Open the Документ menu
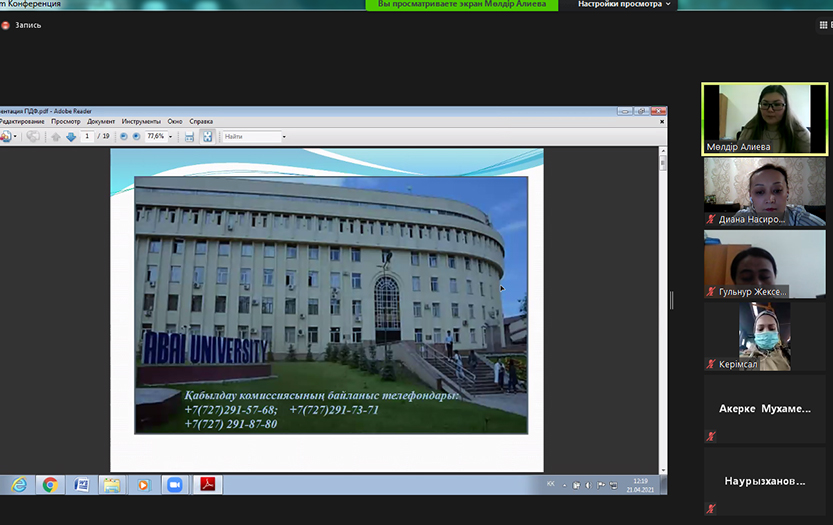The image size is (833, 525). coord(101,122)
